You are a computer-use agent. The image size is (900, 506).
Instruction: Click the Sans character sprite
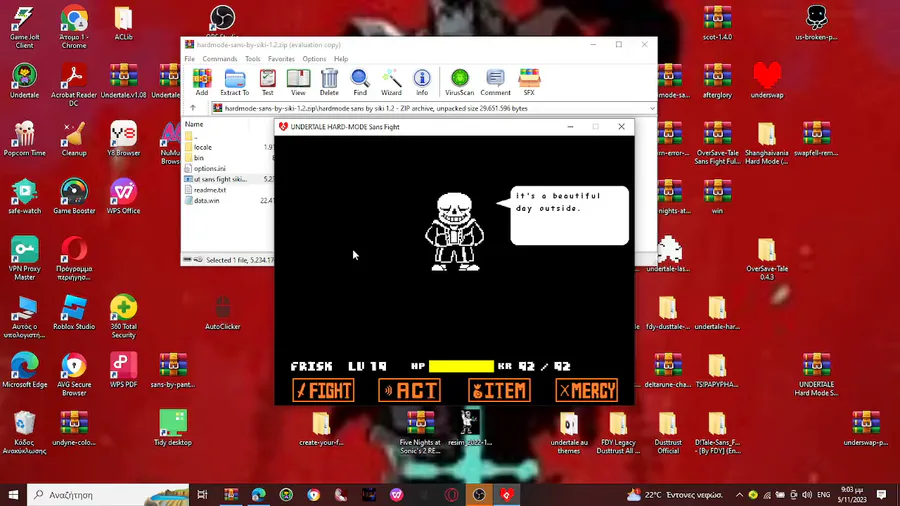point(455,232)
